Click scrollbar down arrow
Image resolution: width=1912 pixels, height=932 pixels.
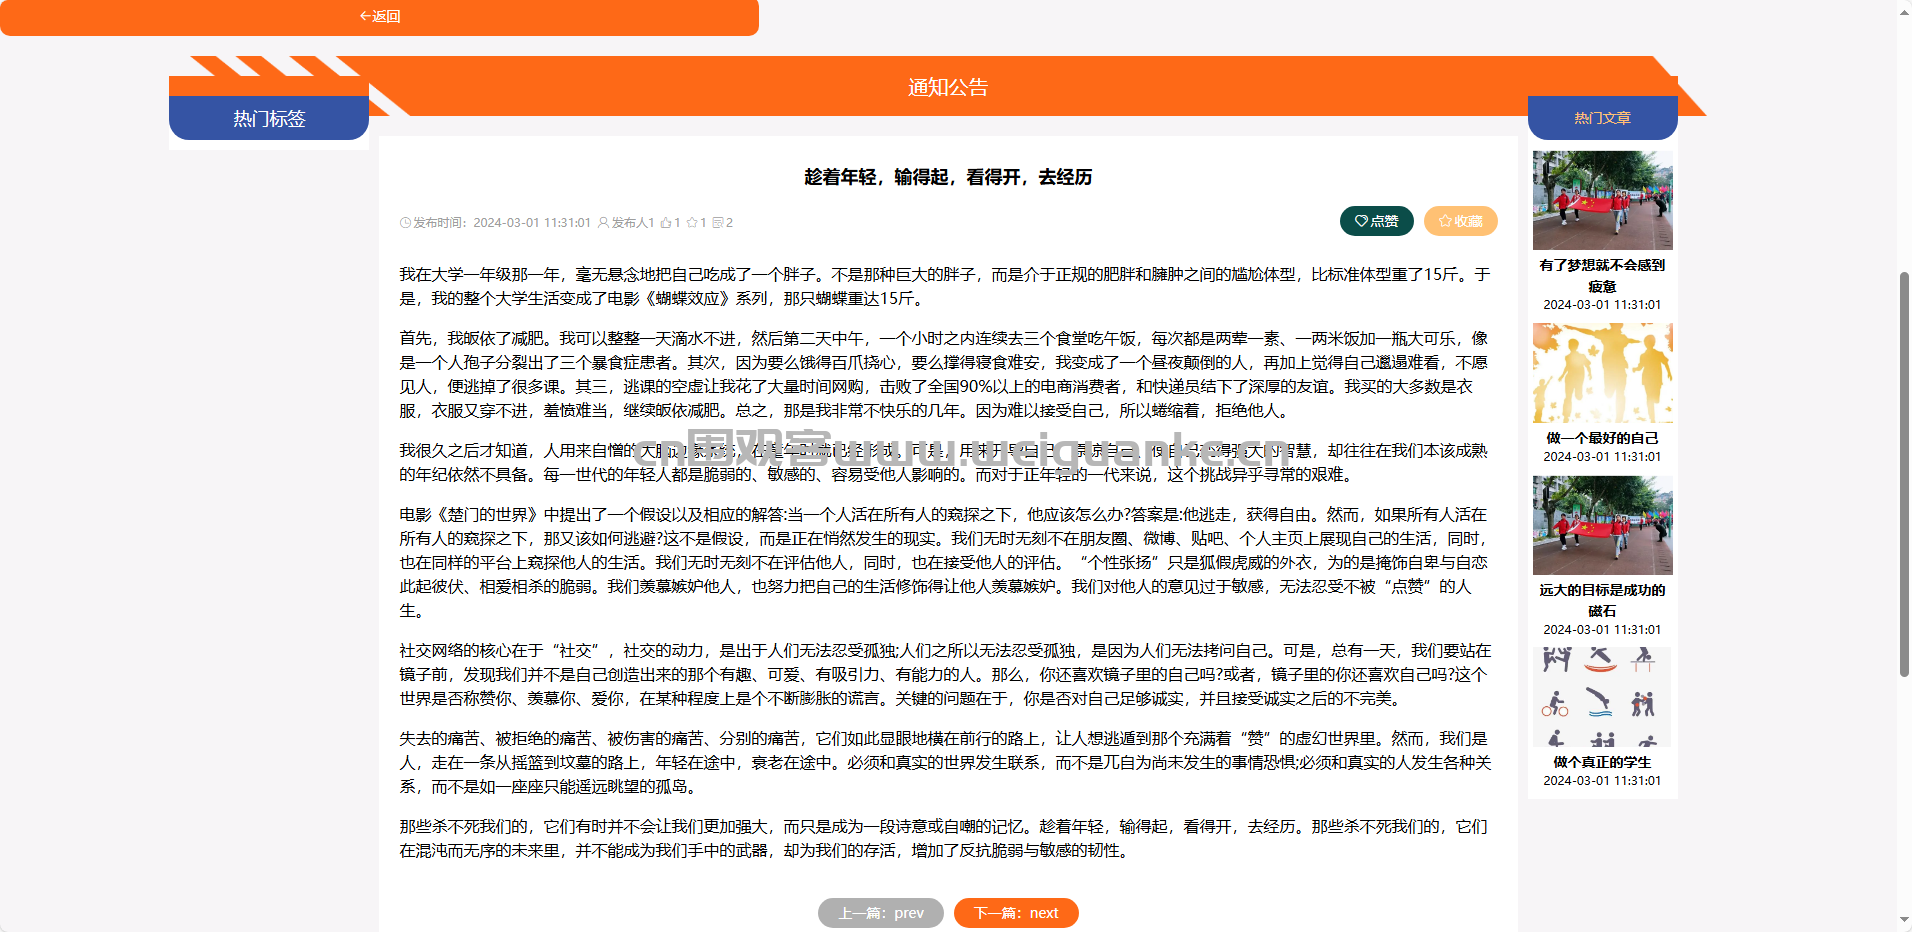1904,920
